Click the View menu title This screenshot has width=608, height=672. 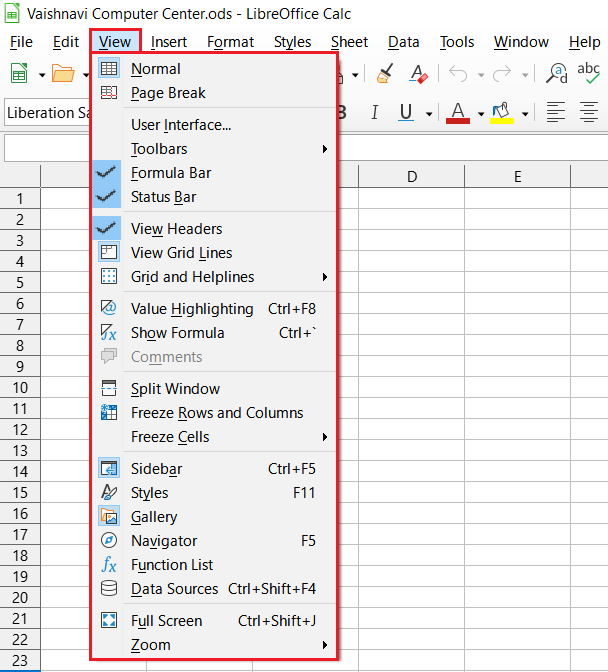115,42
